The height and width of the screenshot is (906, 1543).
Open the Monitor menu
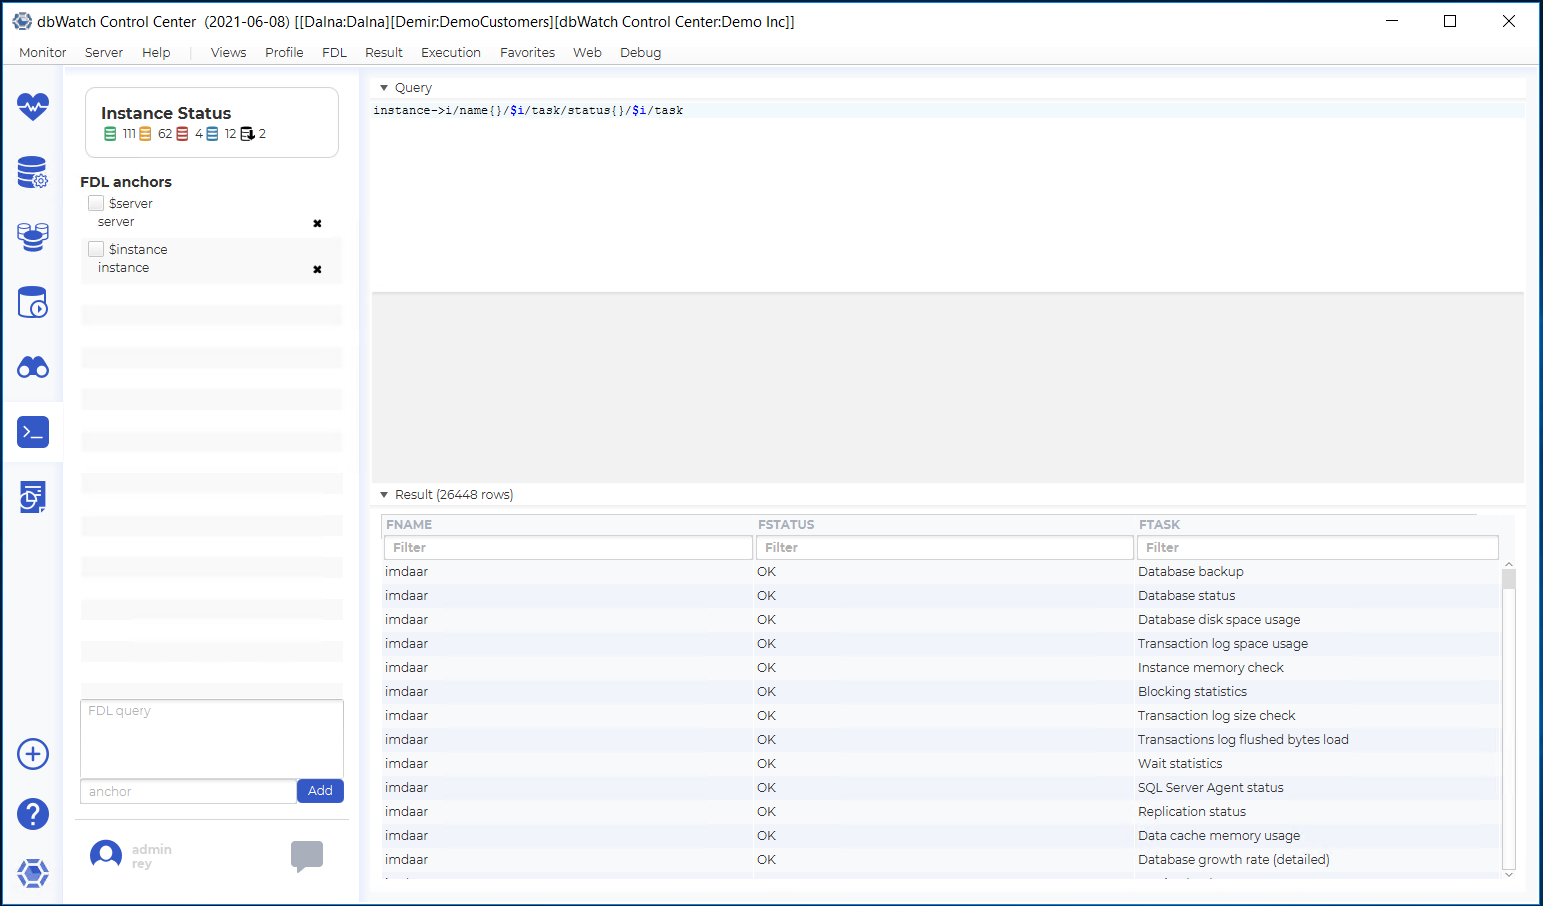pos(43,53)
